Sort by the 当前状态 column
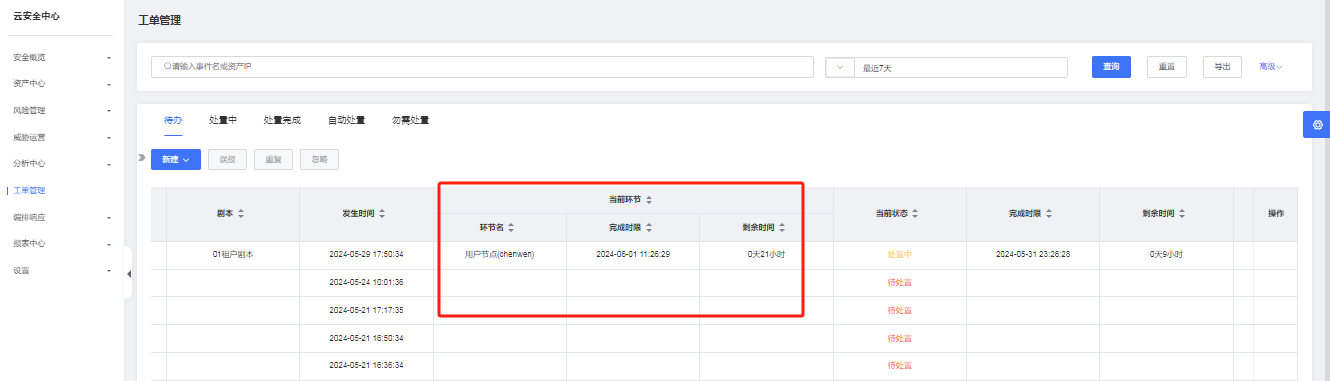Viewport: 1330px width, 381px height. pos(915,214)
